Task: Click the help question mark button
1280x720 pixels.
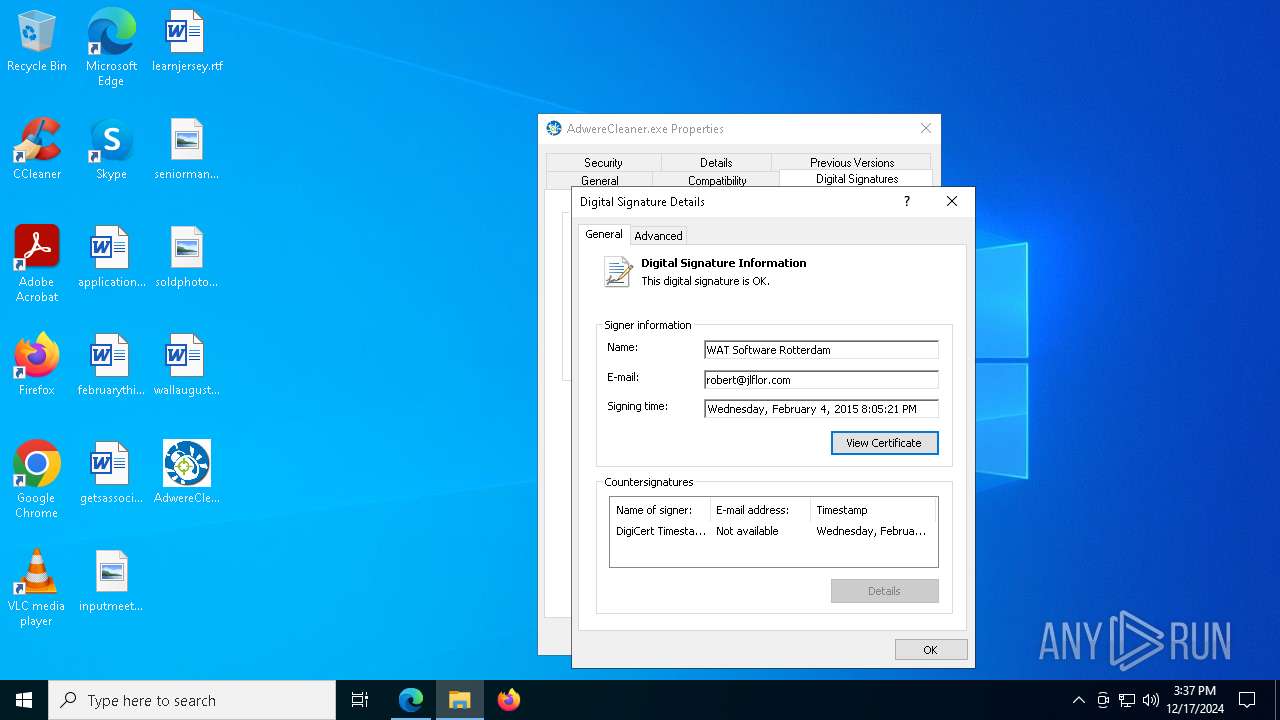Action: [907, 201]
